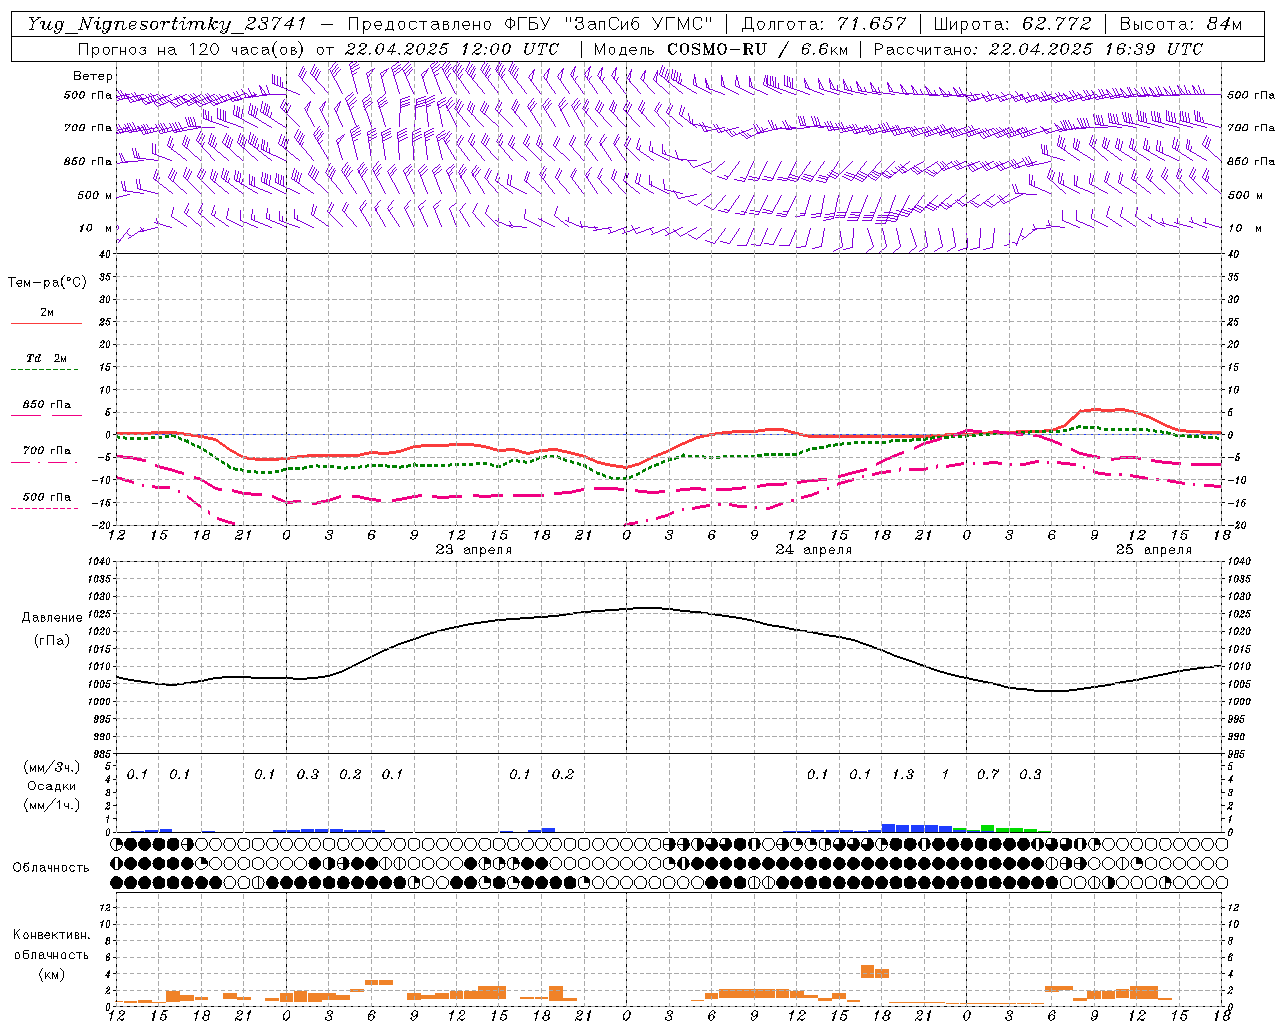Click the dashed line sample under 'Td 2м'
The height and width of the screenshot is (1024, 1280).
click(x=45, y=370)
